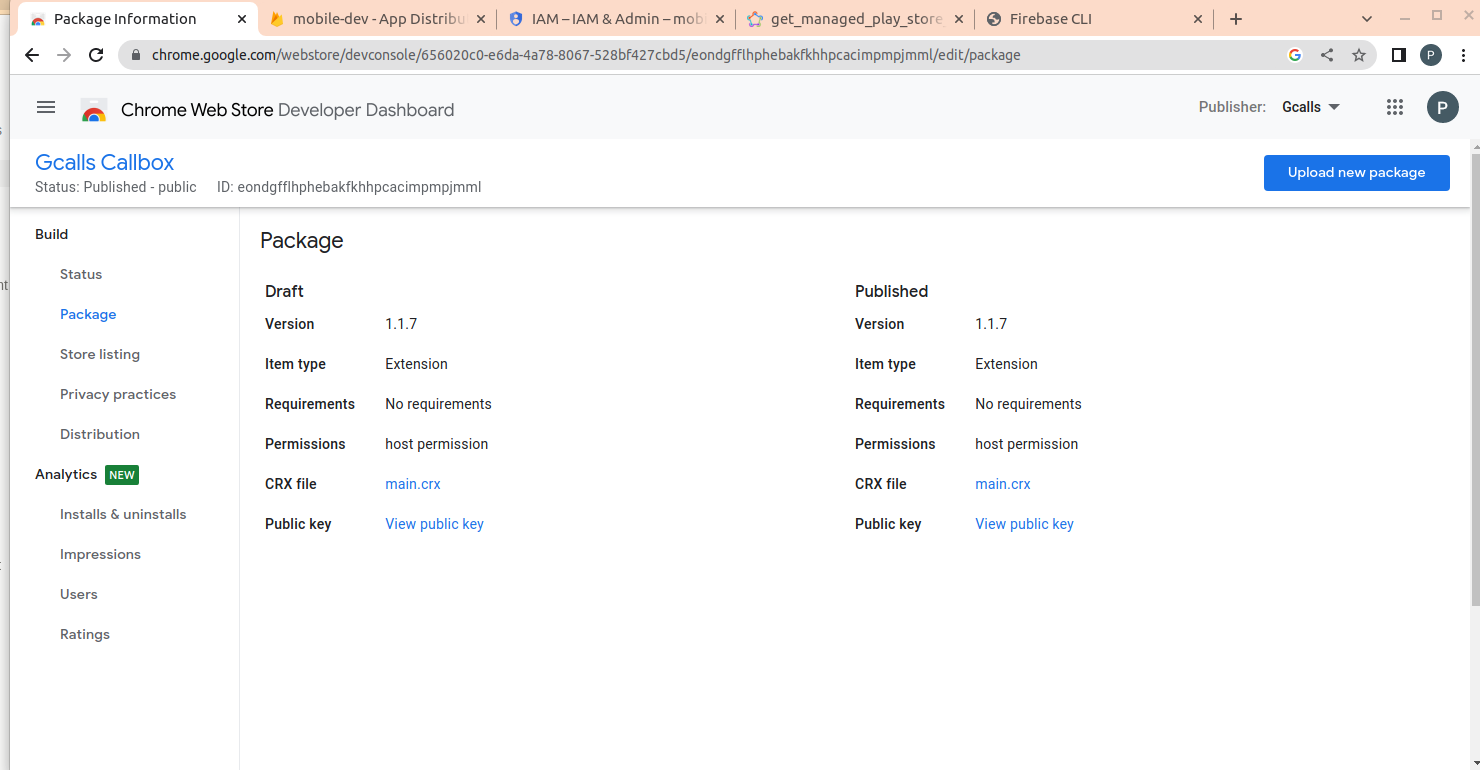Click the Upload new package button
Screen dimensions: 1480x770
[1356, 172]
